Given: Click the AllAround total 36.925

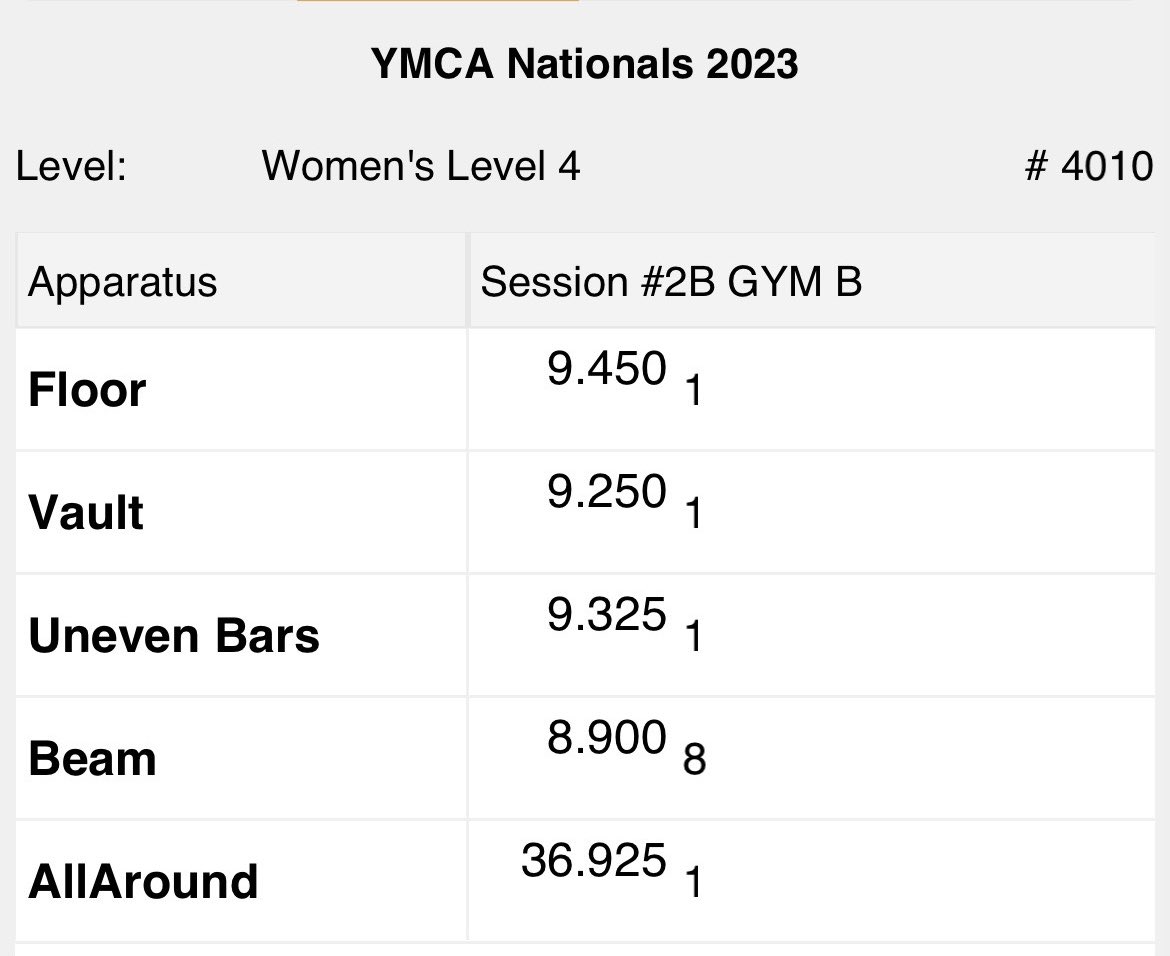Looking at the screenshot, I should pos(594,860).
